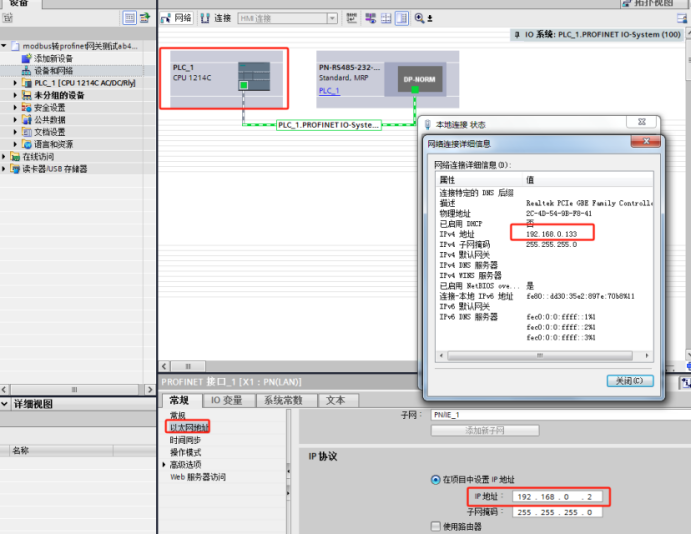Click the 添加新子网 button
The width and height of the screenshot is (692, 535).
(485, 430)
